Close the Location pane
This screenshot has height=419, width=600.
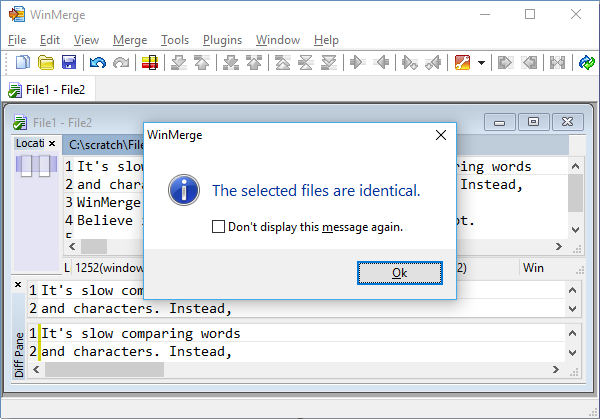point(53,144)
